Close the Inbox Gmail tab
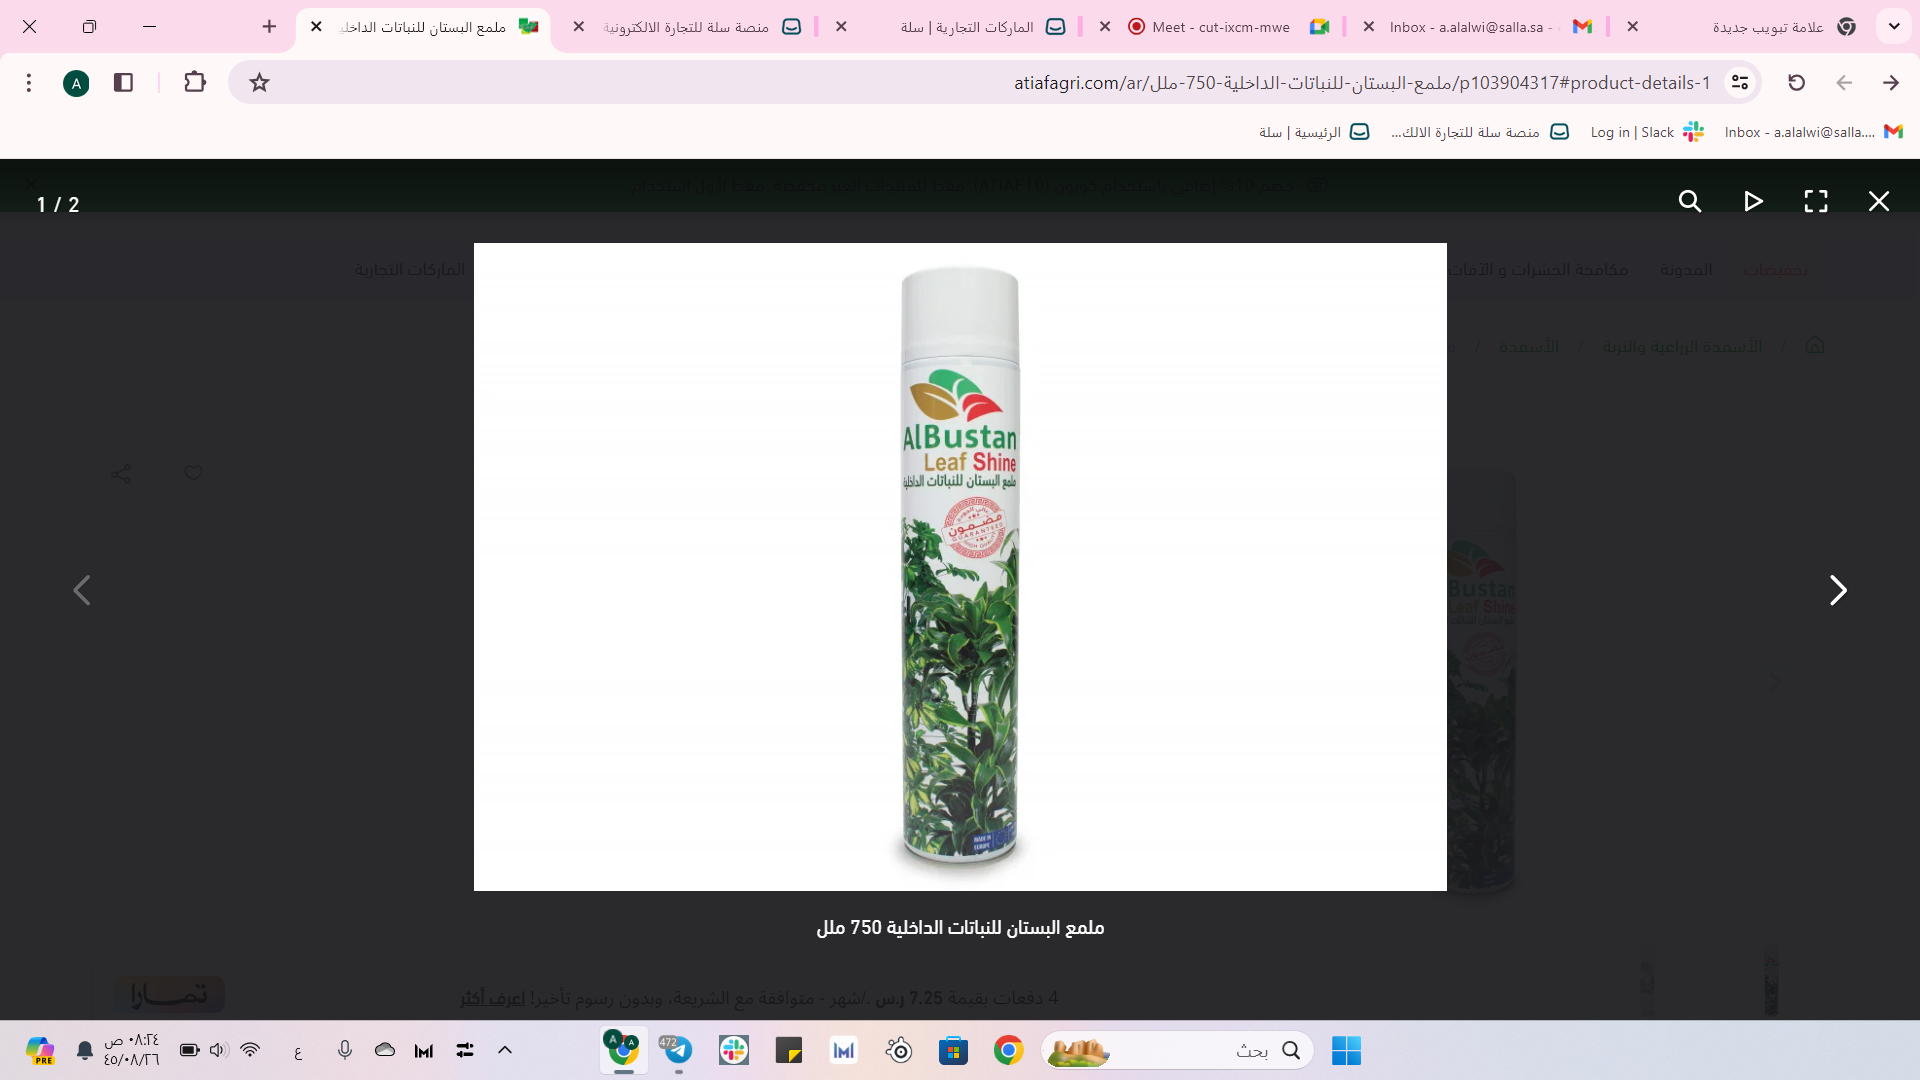1920x1080 pixels. (x=1369, y=27)
